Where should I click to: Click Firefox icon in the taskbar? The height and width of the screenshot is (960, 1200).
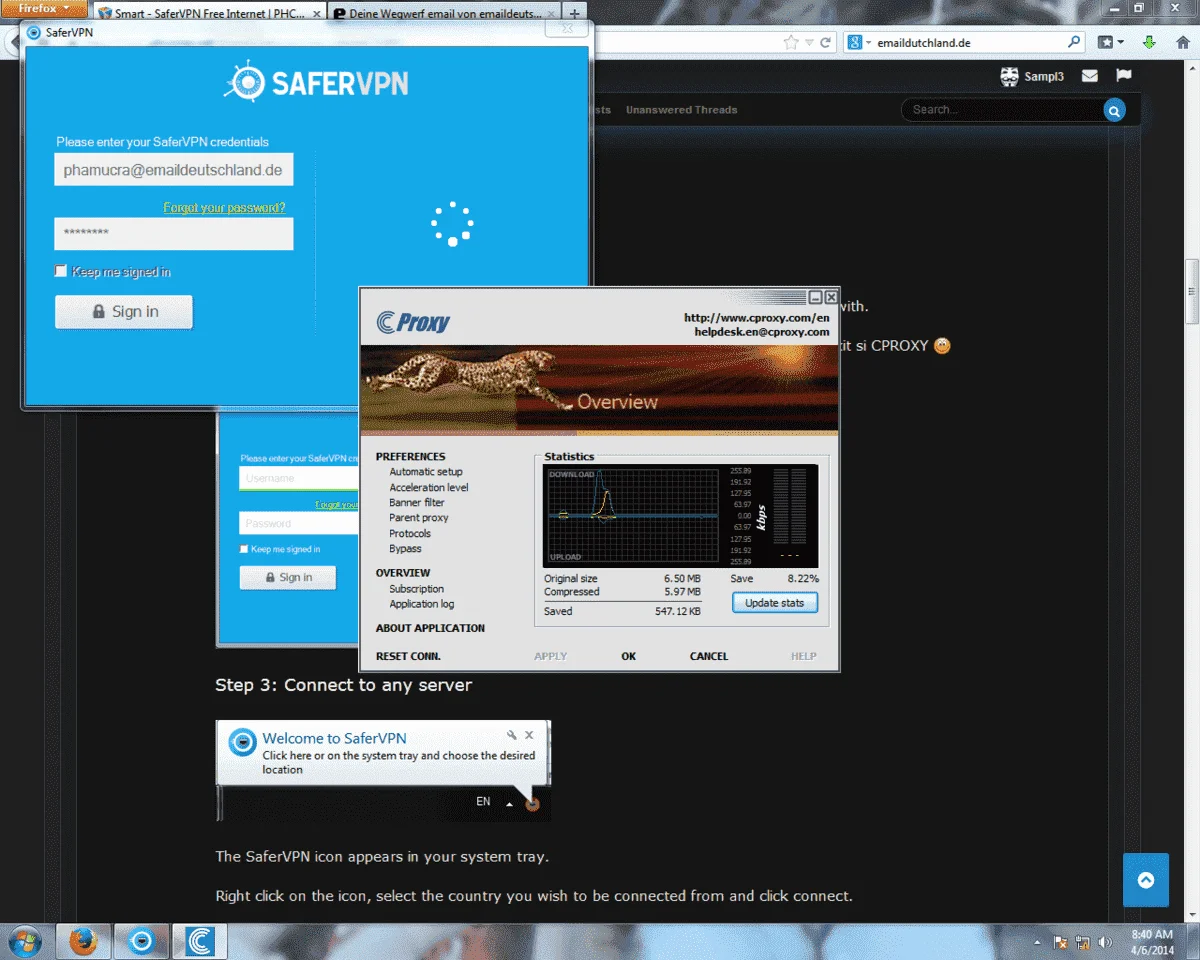(83, 942)
